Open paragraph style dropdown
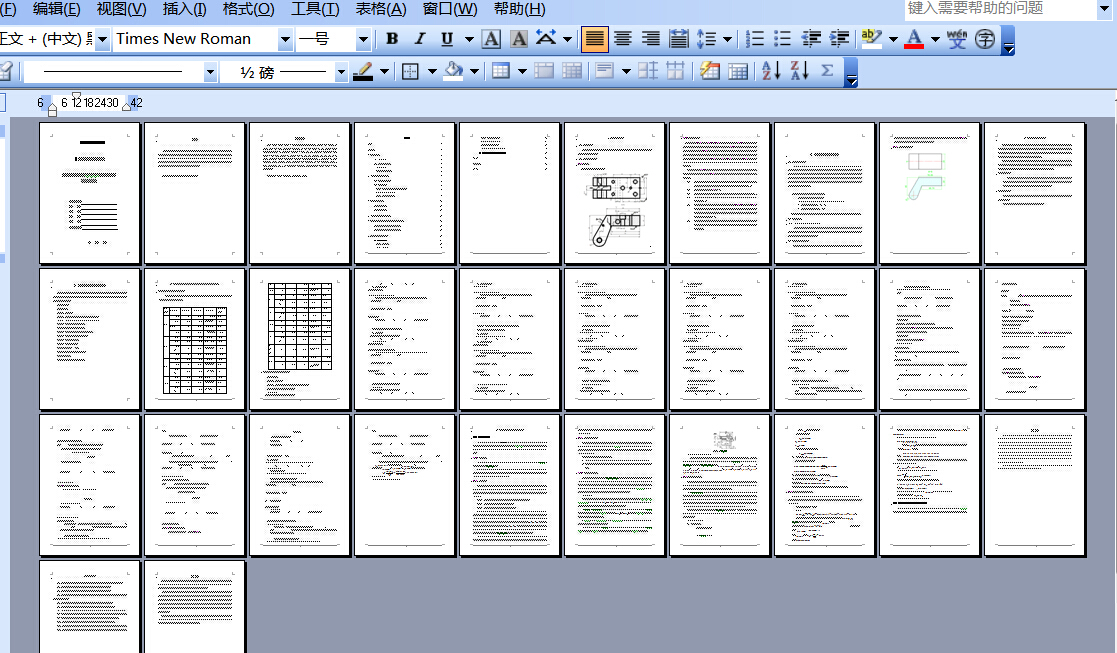Screen dimensions: 1117x653 click(x=102, y=39)
